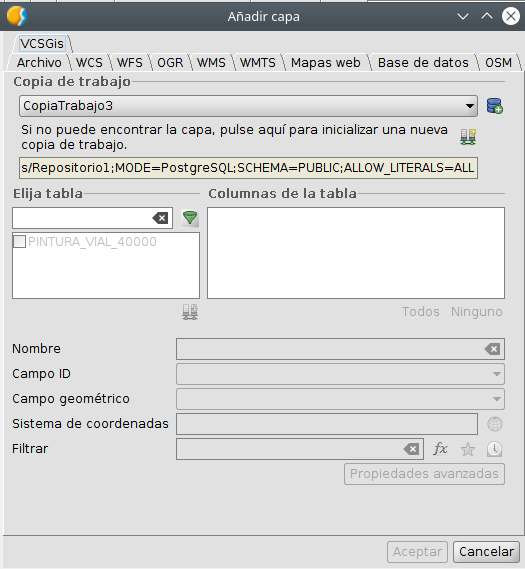Open filter history clock icon
Image resolution: width=525 pixels, height=569 pixels.
point(494,449)
